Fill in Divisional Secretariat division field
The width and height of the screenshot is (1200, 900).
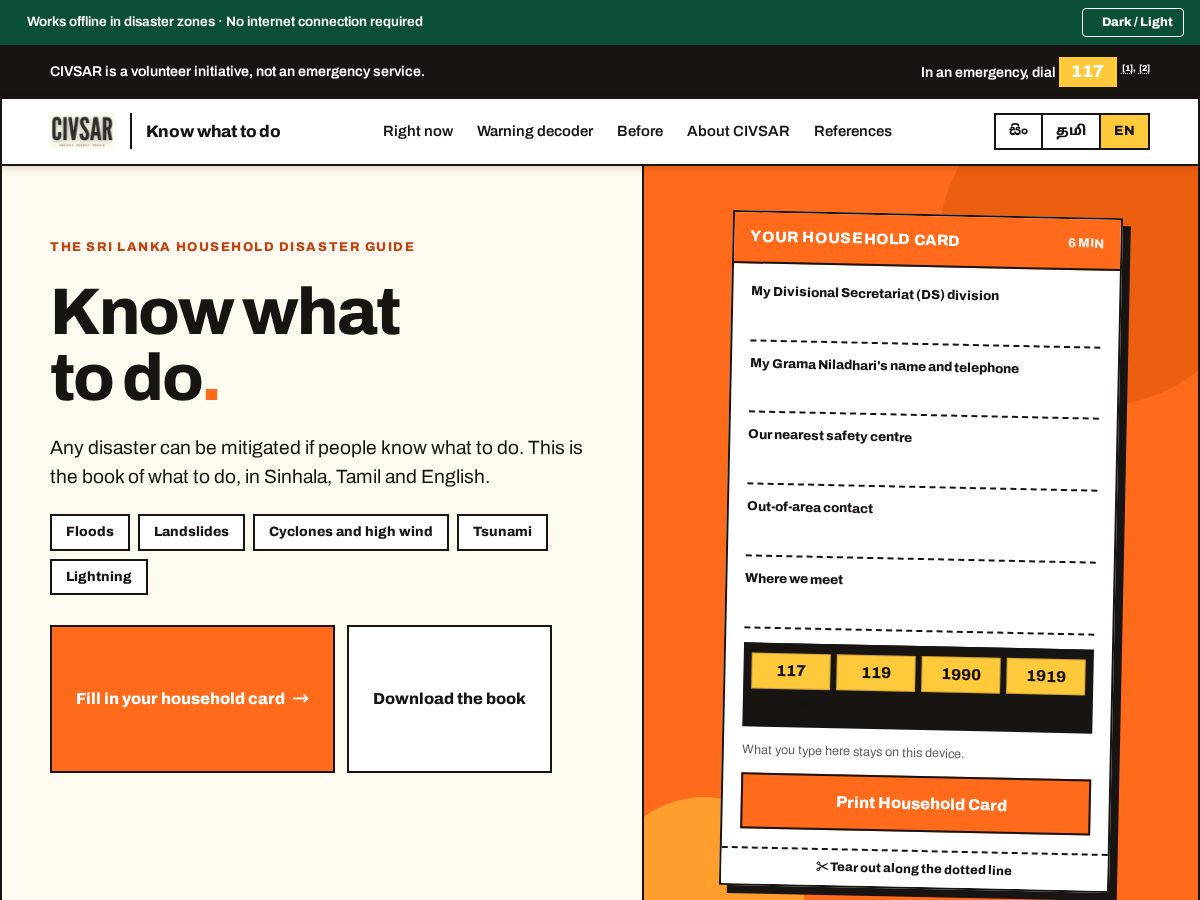click(925, 325)
